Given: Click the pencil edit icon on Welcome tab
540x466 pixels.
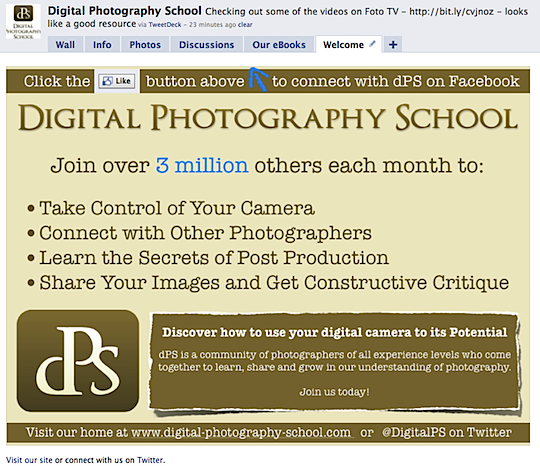Looking at the screenshot, I should [372, 44].
